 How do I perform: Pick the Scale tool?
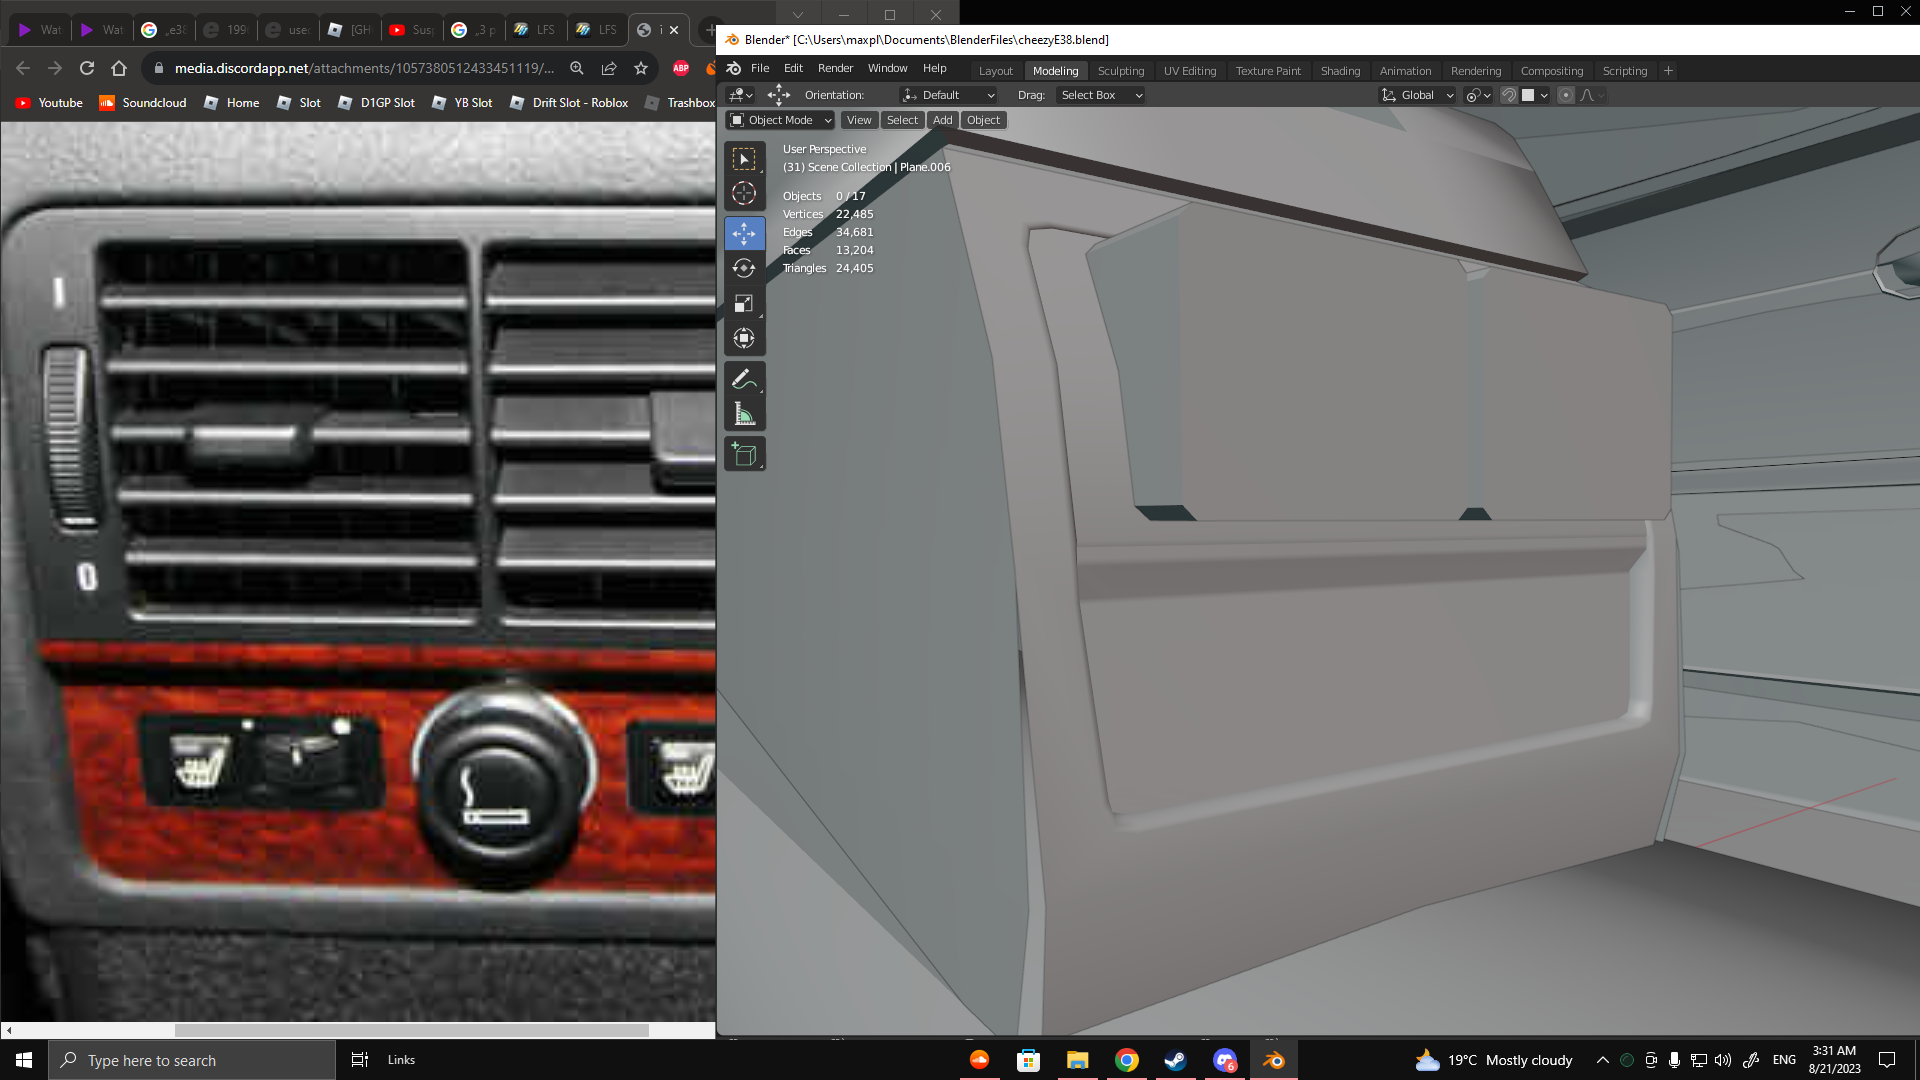744,303
